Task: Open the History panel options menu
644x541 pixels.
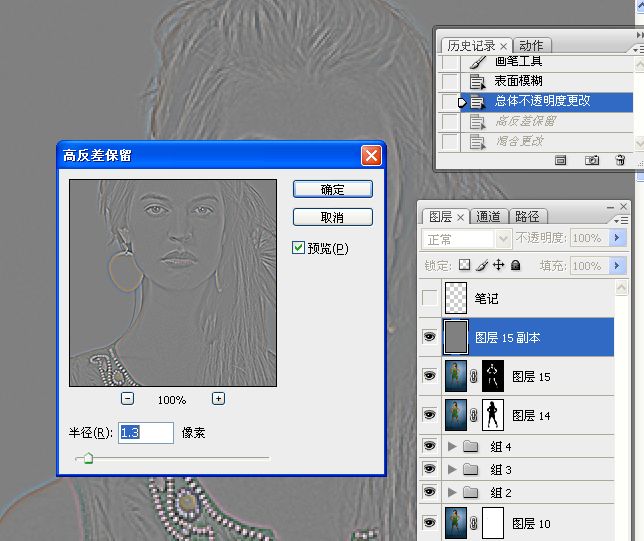Action: click(x=638, y=50)
